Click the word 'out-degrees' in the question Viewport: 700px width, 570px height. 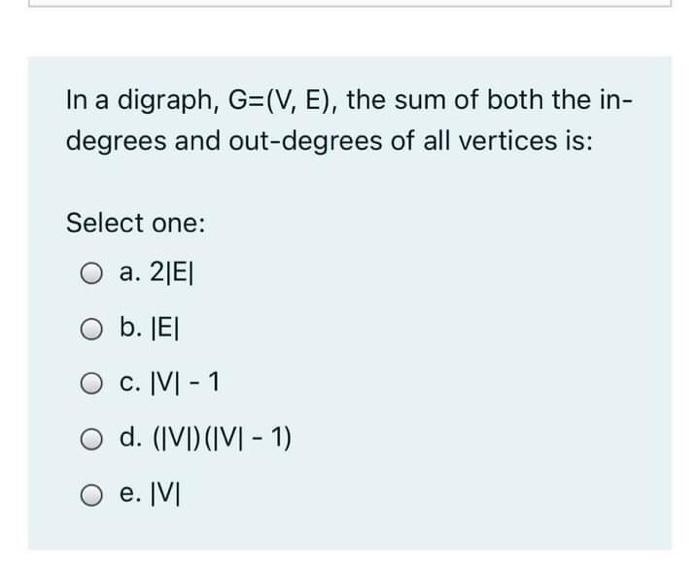click(305, 141)
